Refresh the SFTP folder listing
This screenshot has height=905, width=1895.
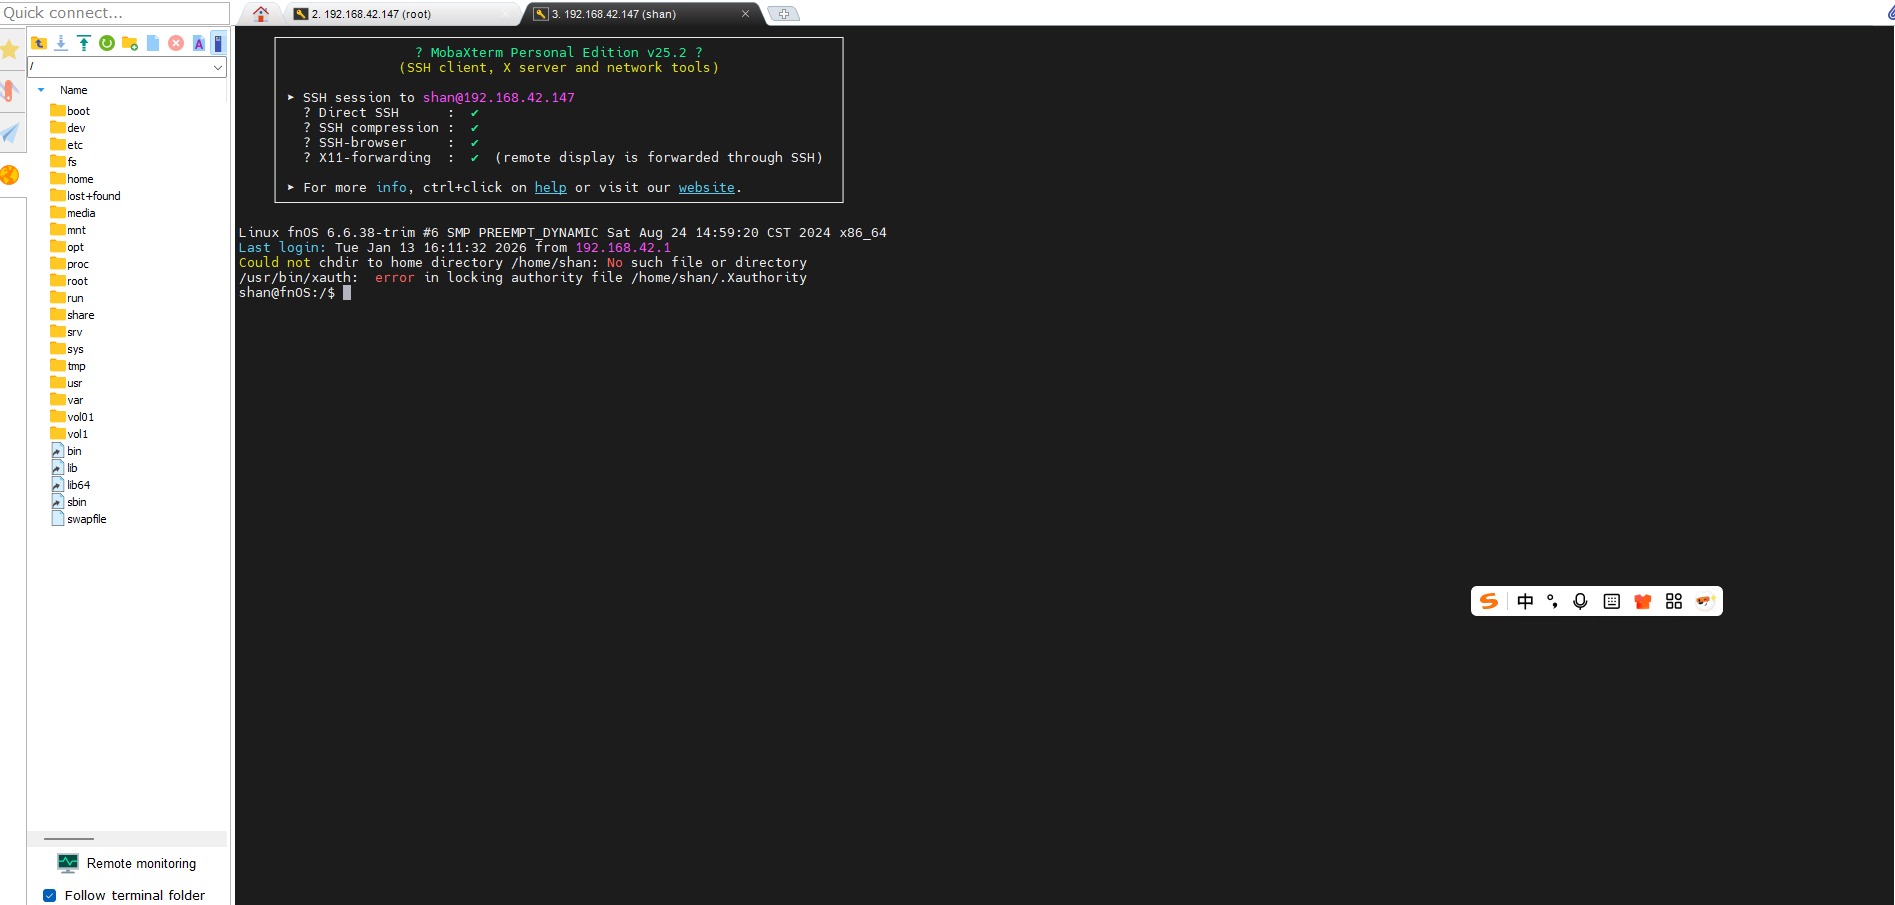click(107, 43)
